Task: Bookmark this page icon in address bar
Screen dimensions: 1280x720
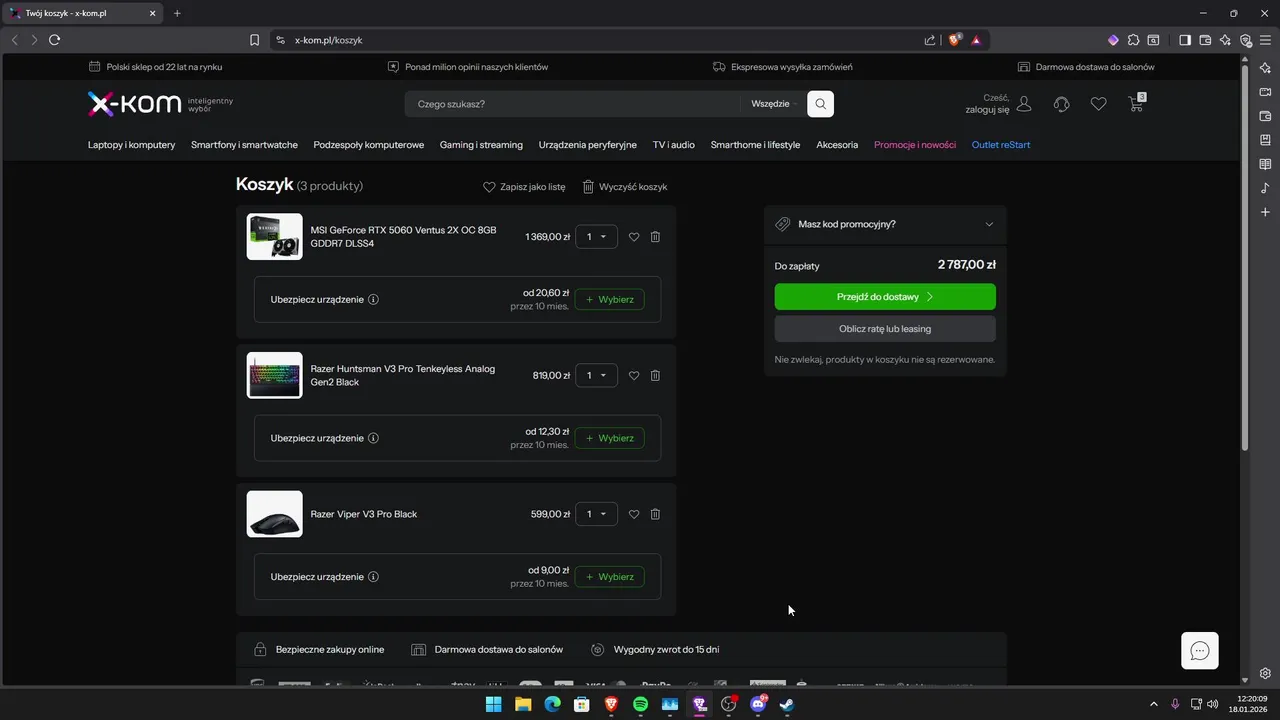Action: 255,40
